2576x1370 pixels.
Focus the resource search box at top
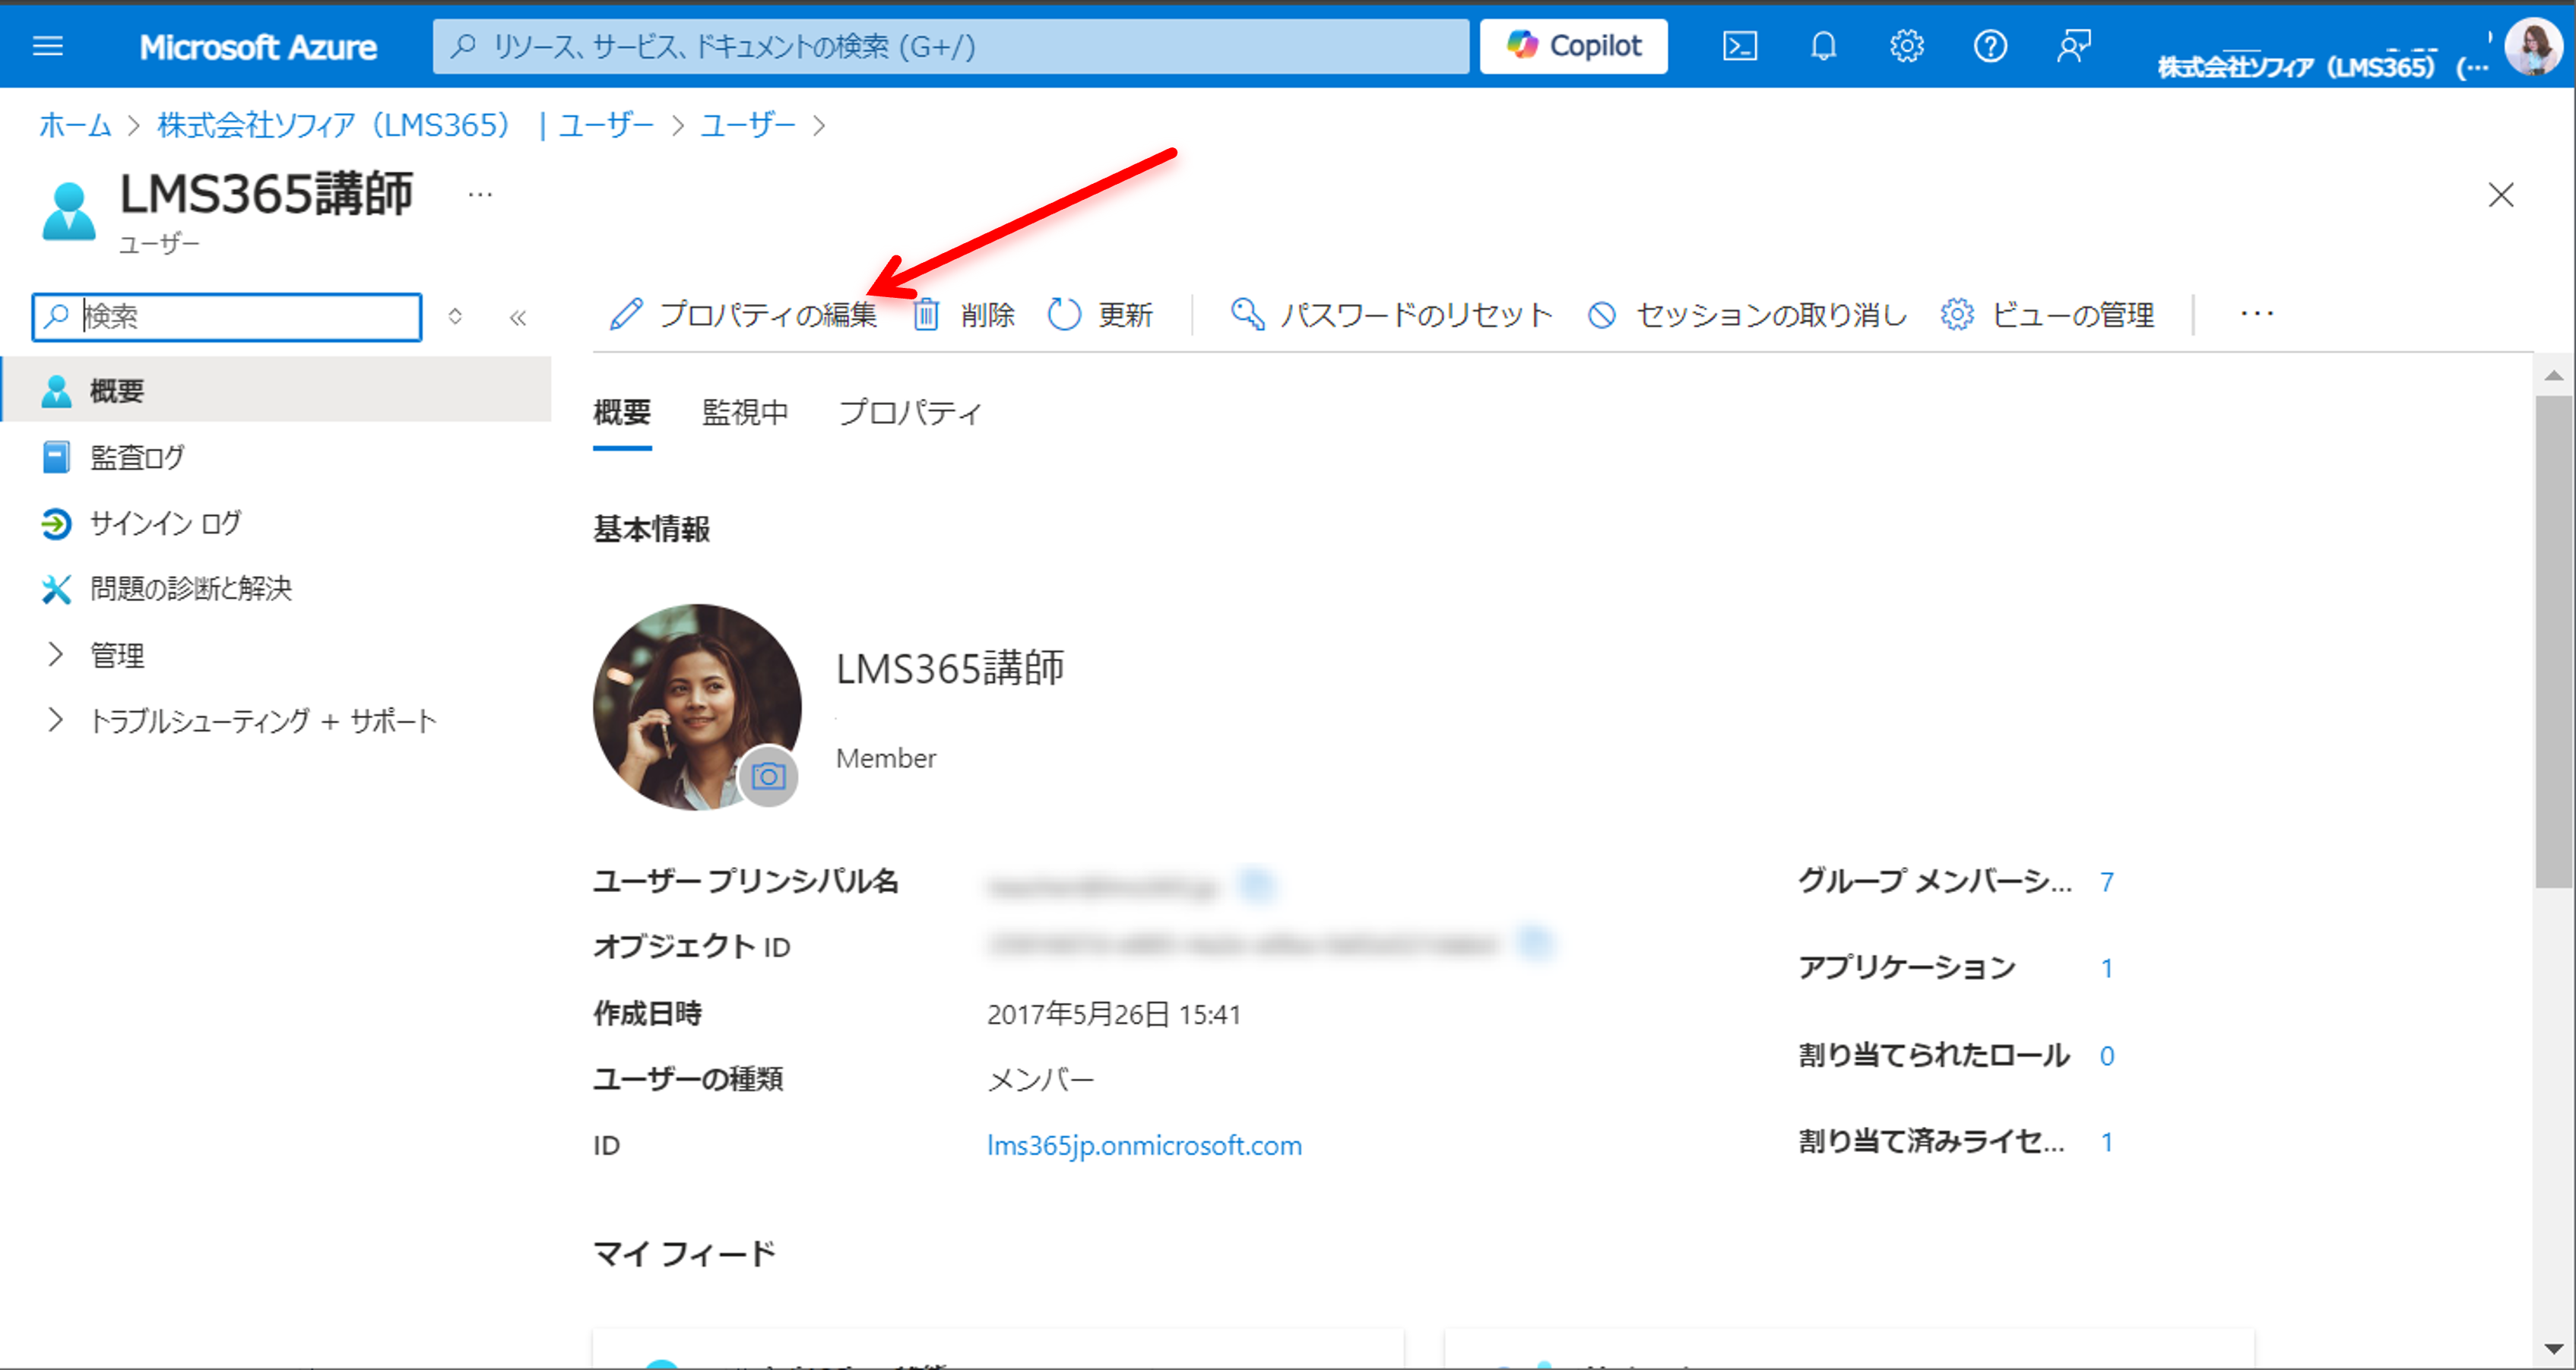[x=950, y=46]
